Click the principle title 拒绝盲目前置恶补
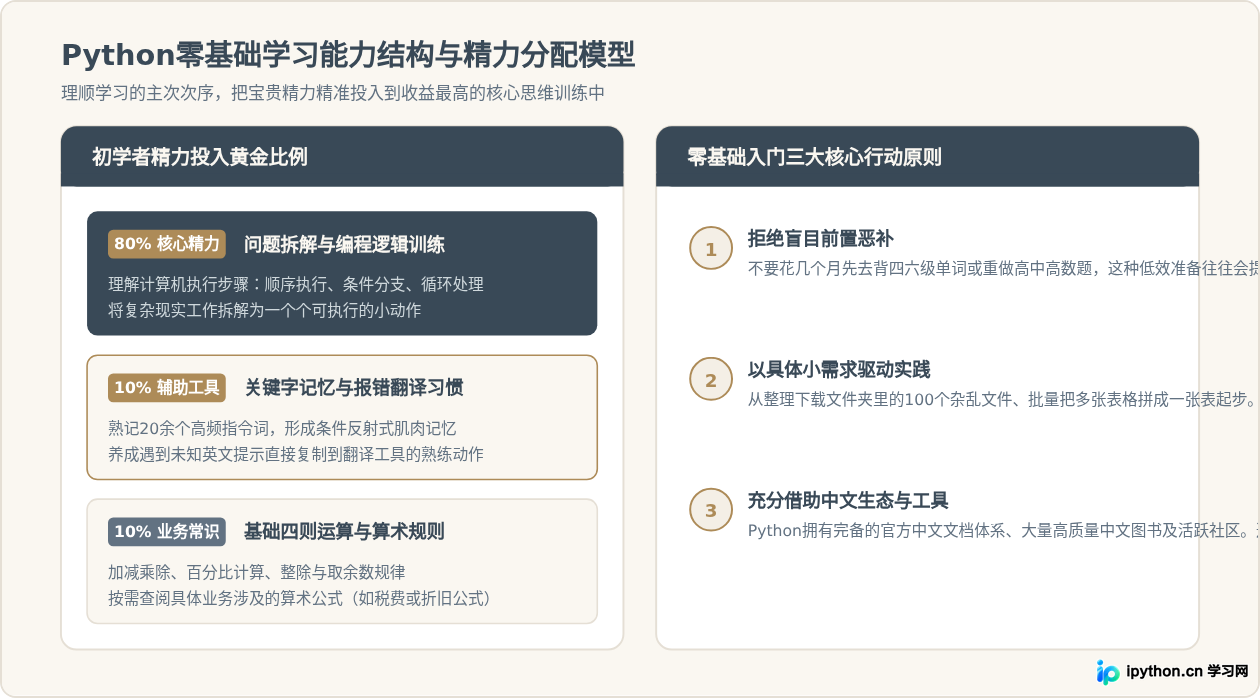1260x698 pixels. pos(821,238)
